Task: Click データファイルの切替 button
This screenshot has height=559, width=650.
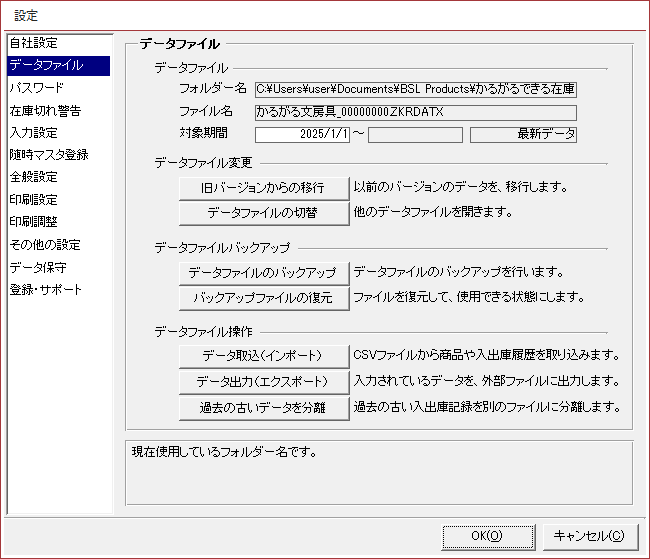Action: [264, 212]
